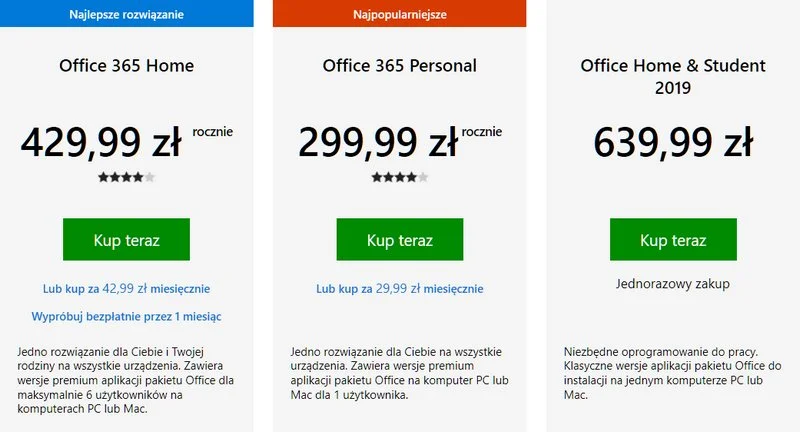This screenshot has height=432, width=800.
Task: Click the Najlepsze rozwiązanie blue banner
Action: [126, 14]
